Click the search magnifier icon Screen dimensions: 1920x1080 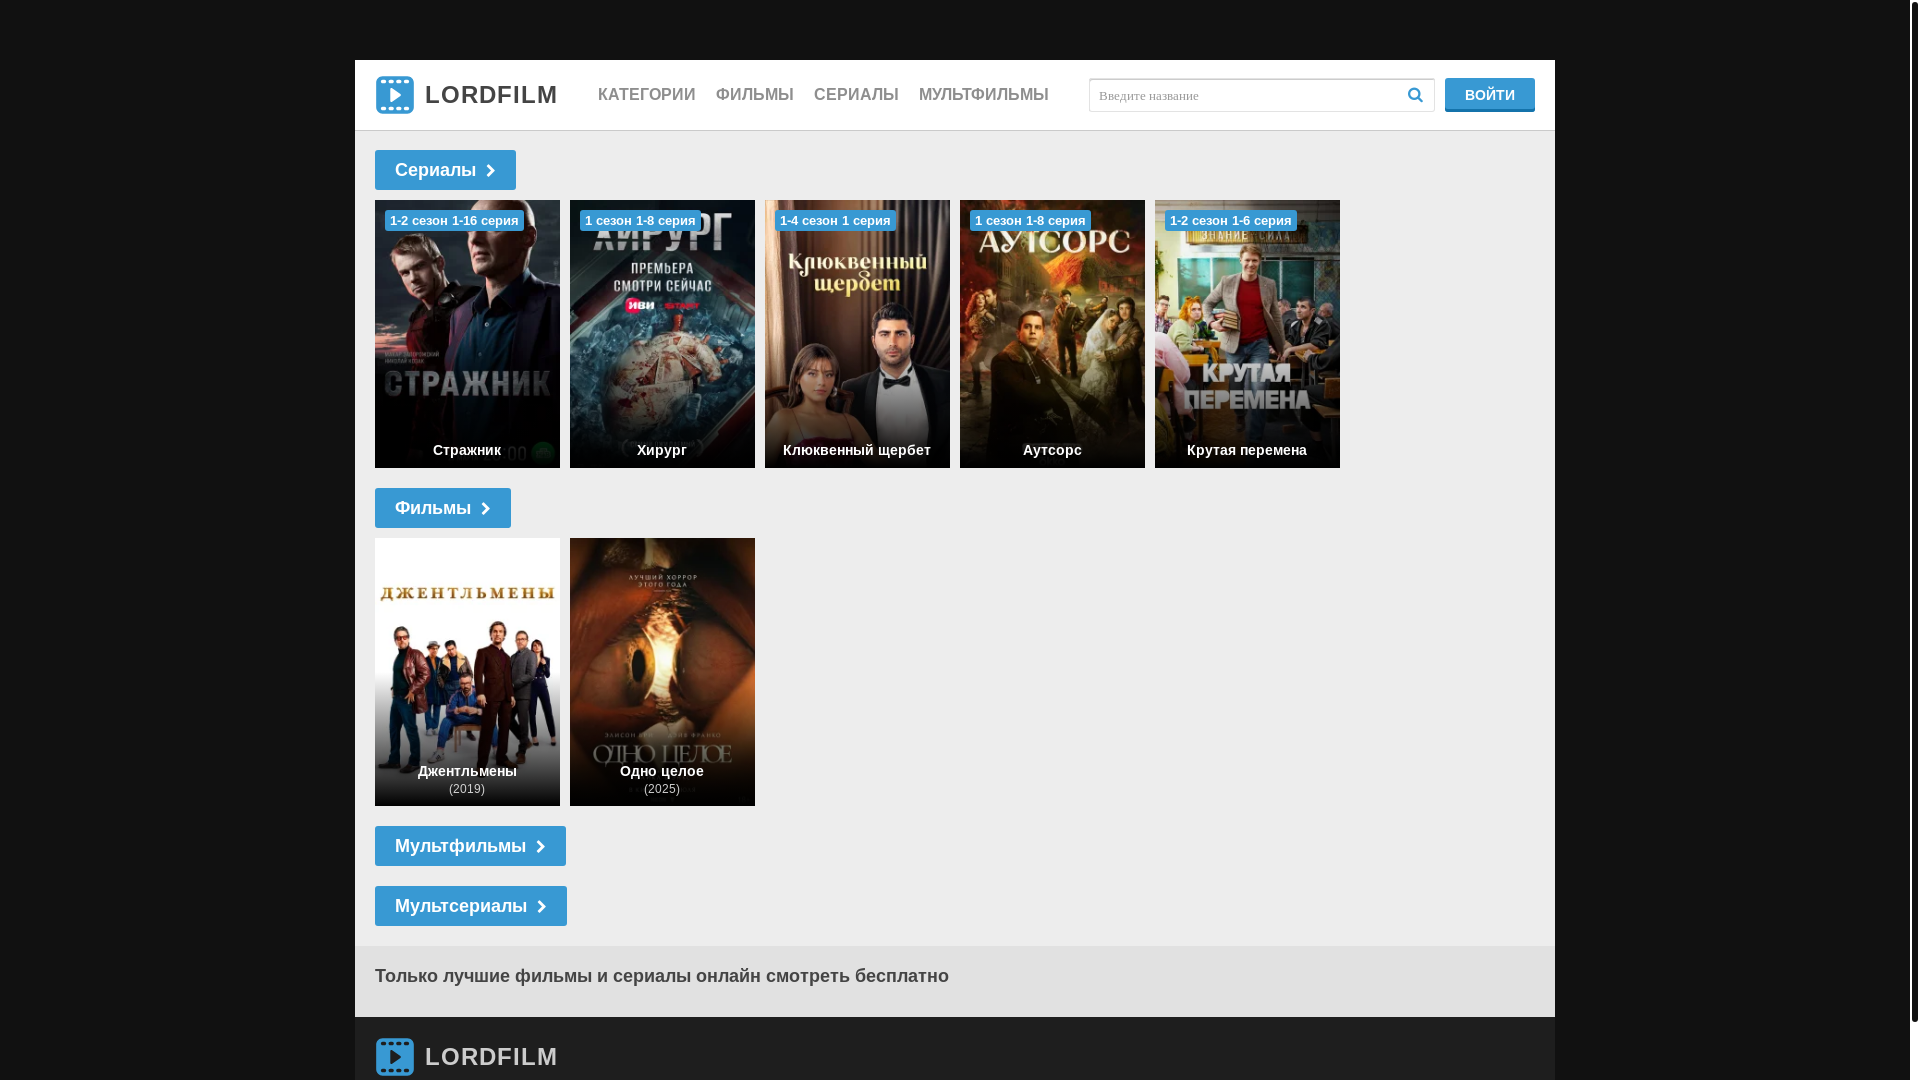(x=1415, y=95)
